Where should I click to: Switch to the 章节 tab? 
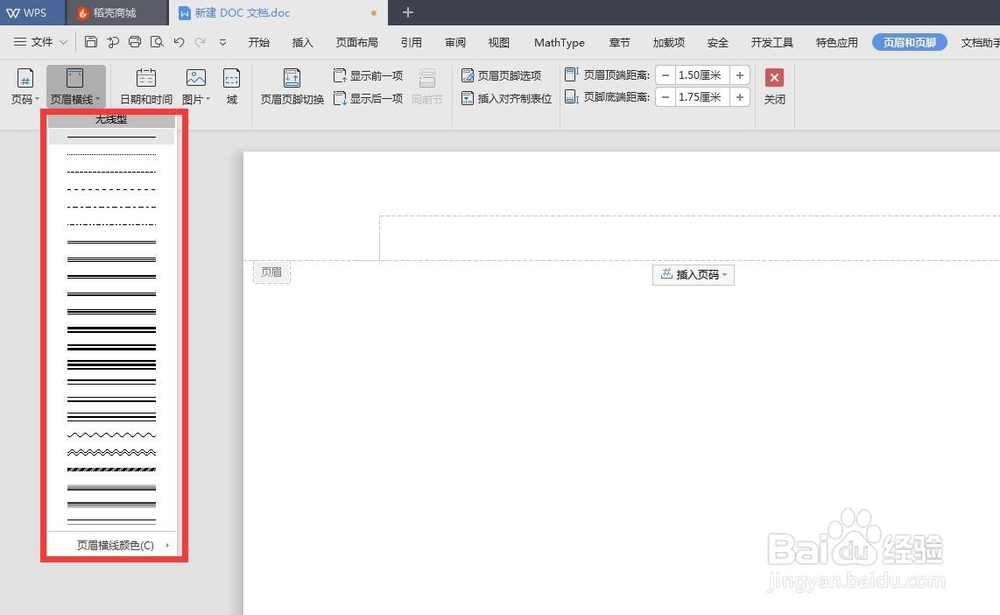tap(619, 43)
